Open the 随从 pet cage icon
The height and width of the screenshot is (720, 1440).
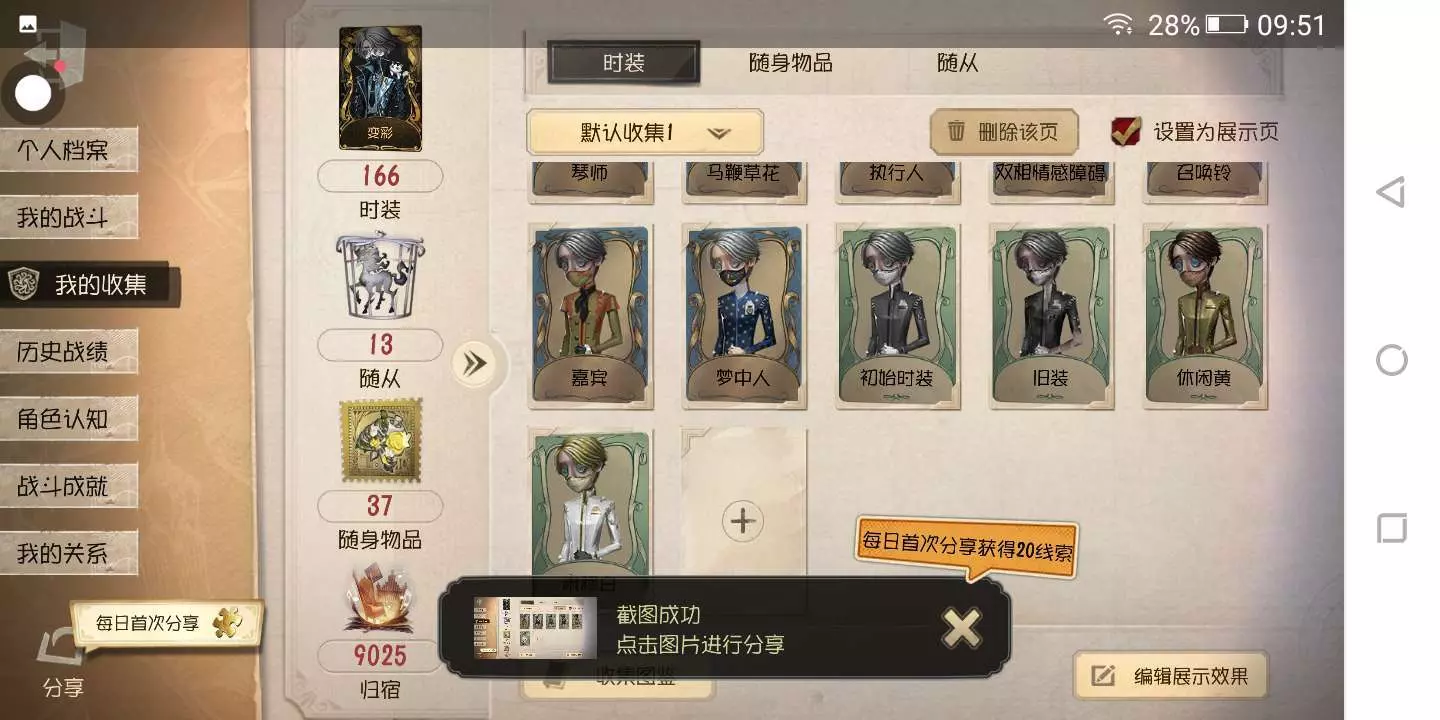(x=380, y=276)
